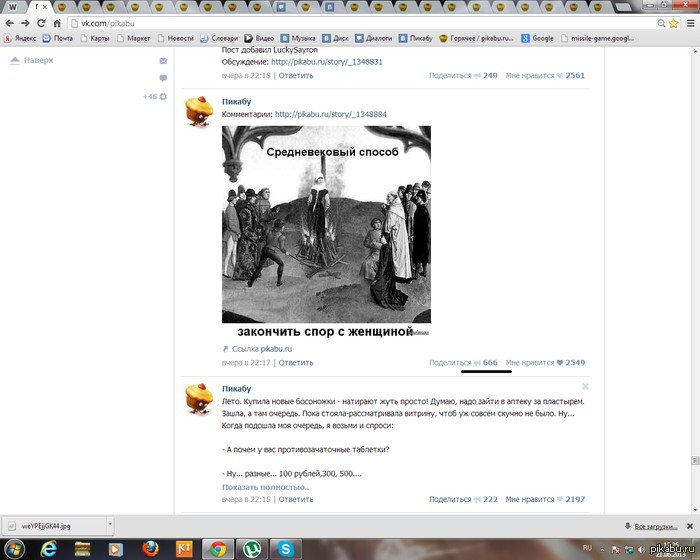Reload the page with the refresh icon
The image size is (700, 560).
tap(41, 23)
